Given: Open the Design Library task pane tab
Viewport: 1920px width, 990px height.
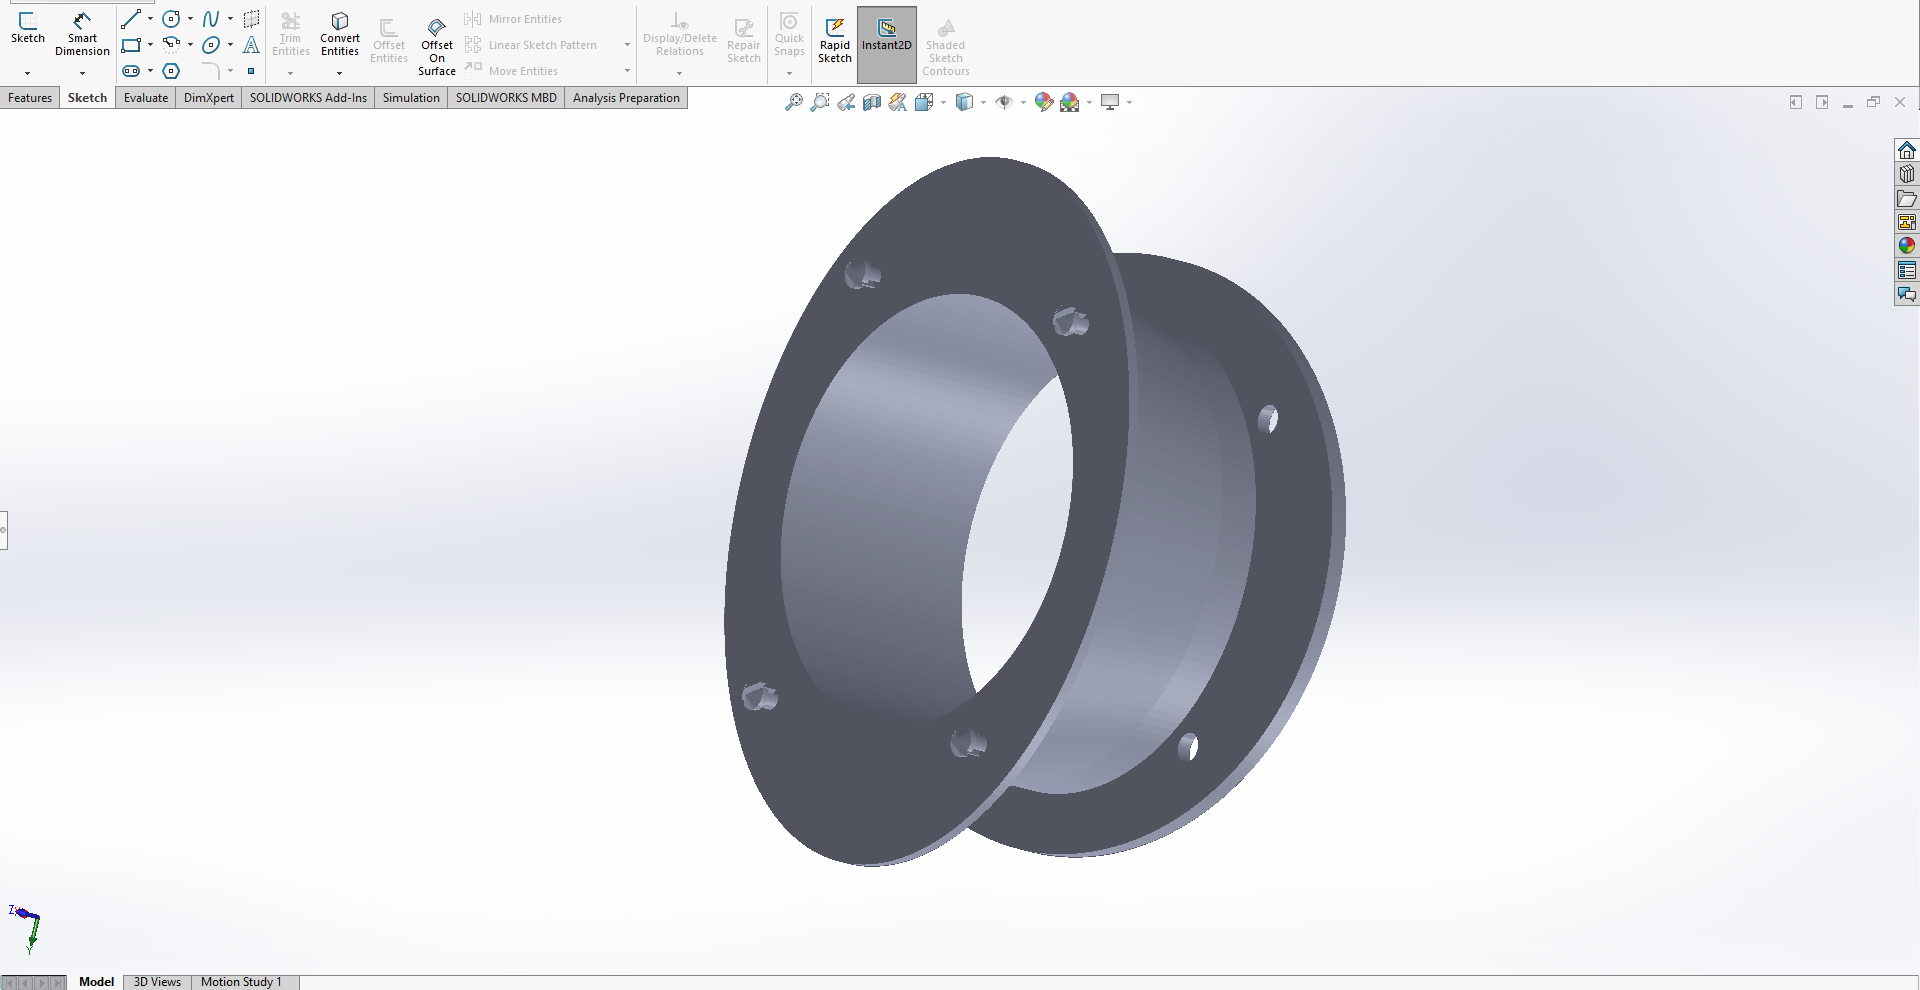Looking at the screenshot, I should [x=1906, y=174].
